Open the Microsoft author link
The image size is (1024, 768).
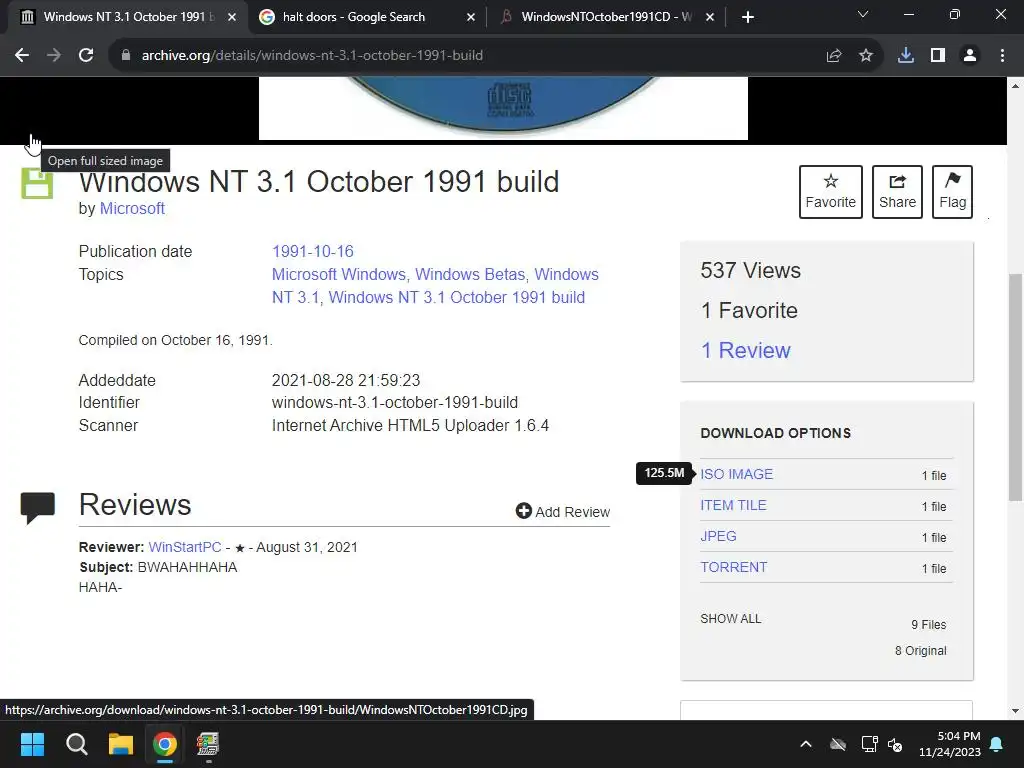[x=132, y=208]
